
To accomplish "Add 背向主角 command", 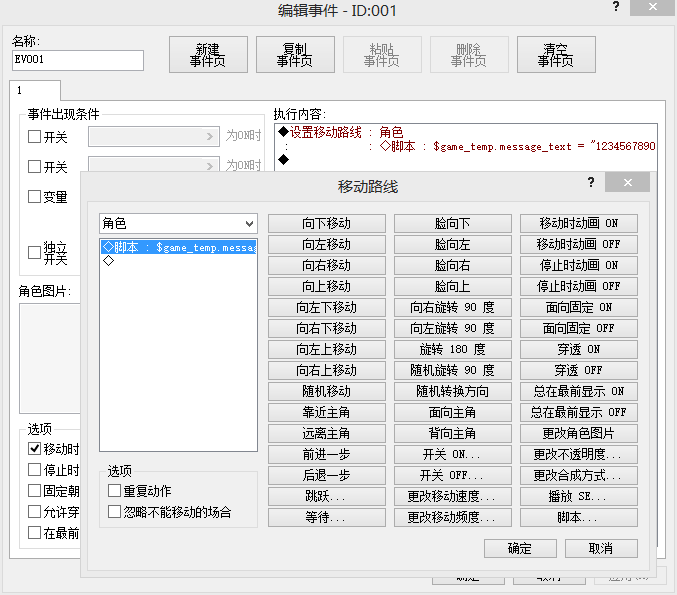I will (452, 434).
